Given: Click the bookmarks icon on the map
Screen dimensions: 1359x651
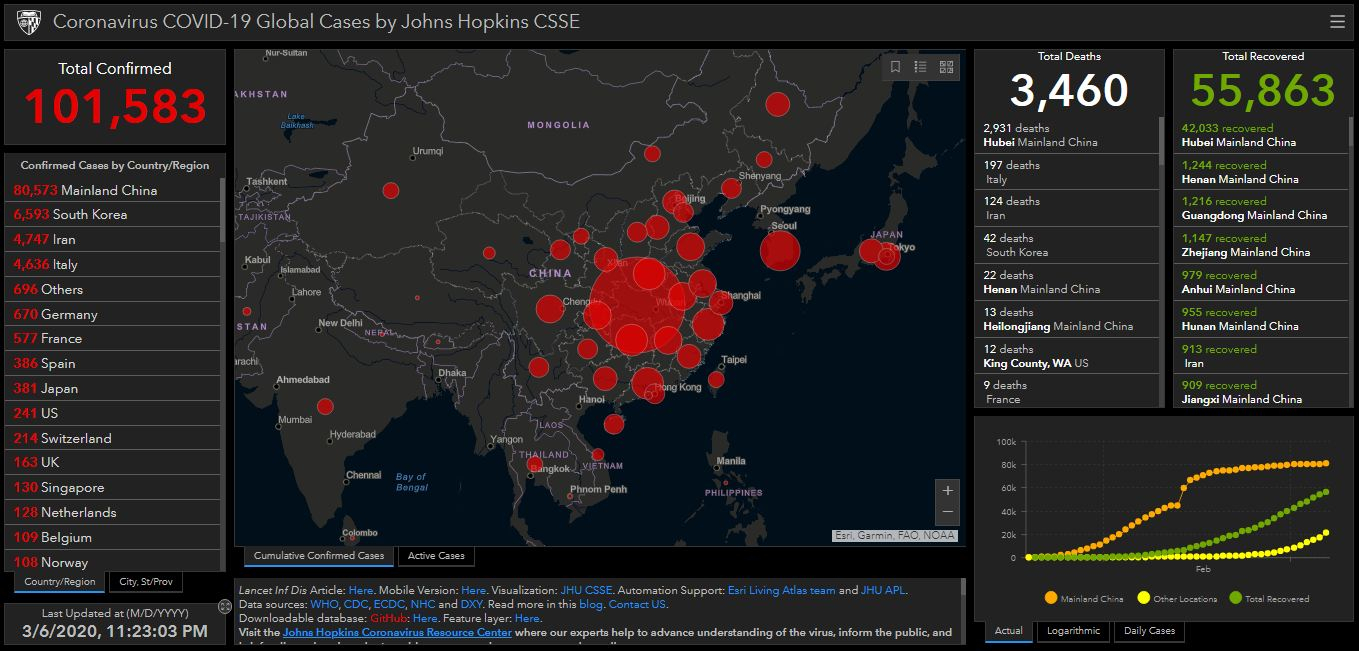Looking at the screenshot, I should tap(895, 67).
